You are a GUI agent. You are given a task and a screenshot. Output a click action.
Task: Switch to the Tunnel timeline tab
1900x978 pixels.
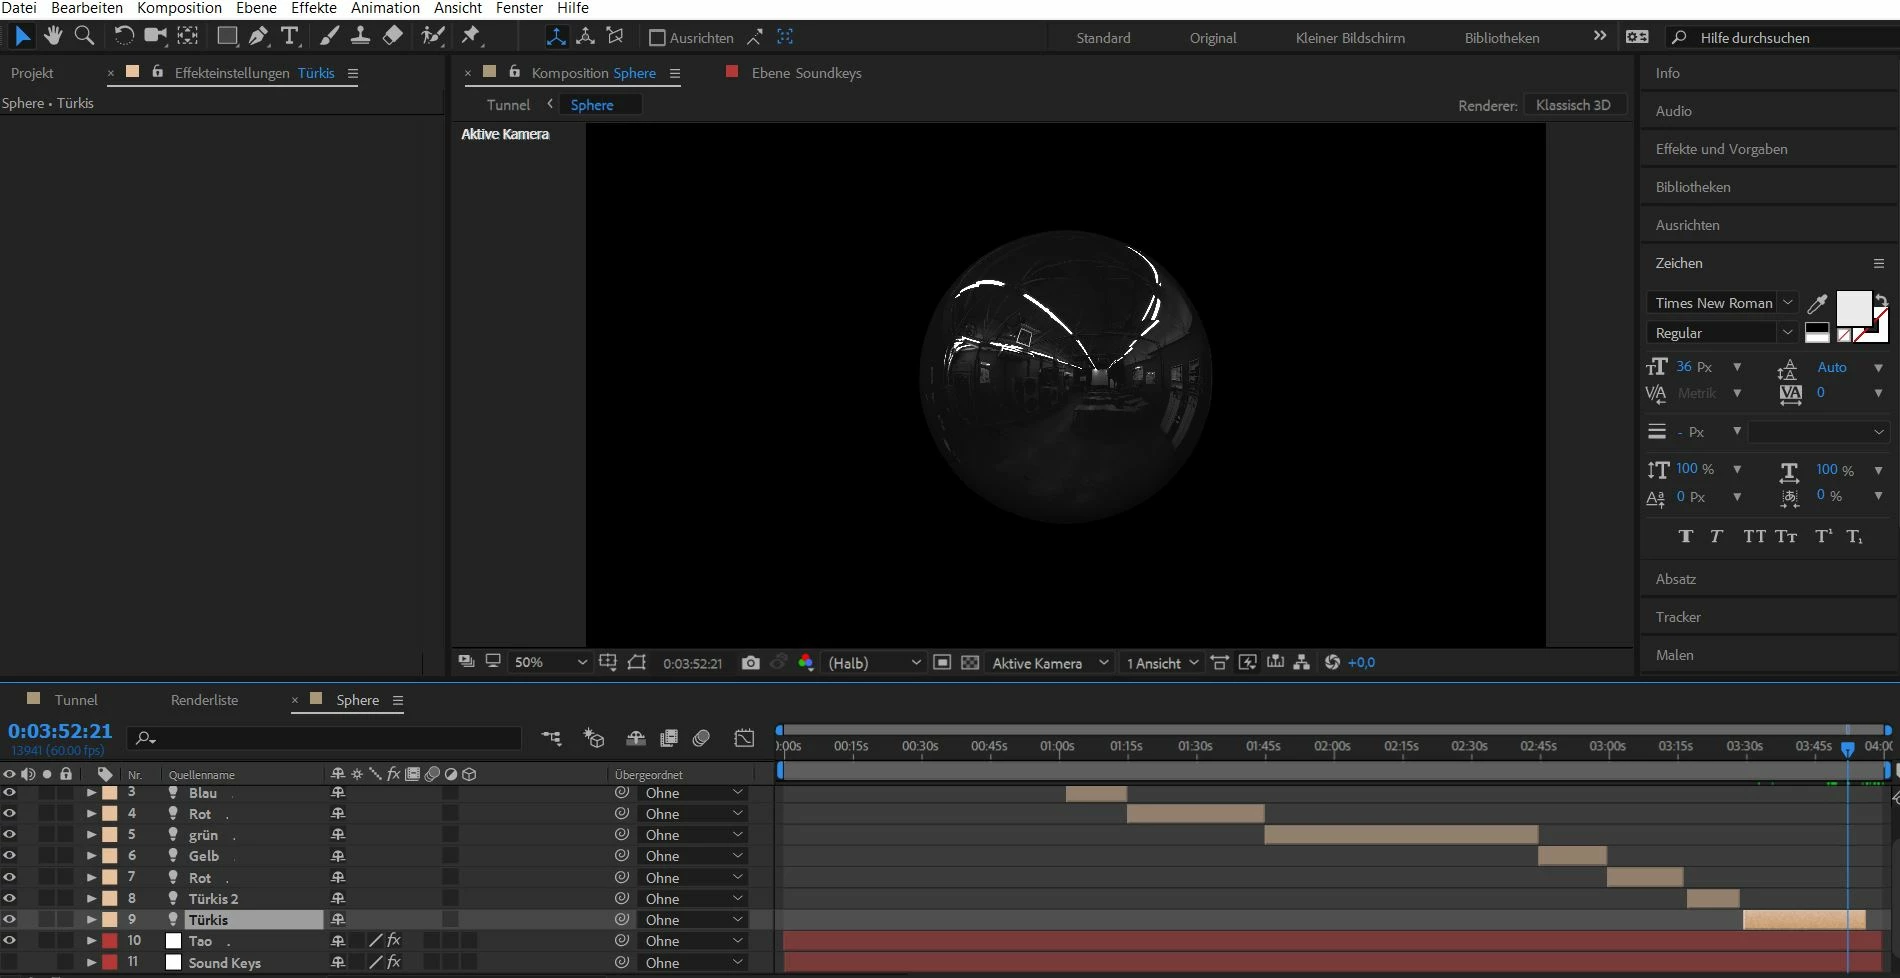point(76,700)
